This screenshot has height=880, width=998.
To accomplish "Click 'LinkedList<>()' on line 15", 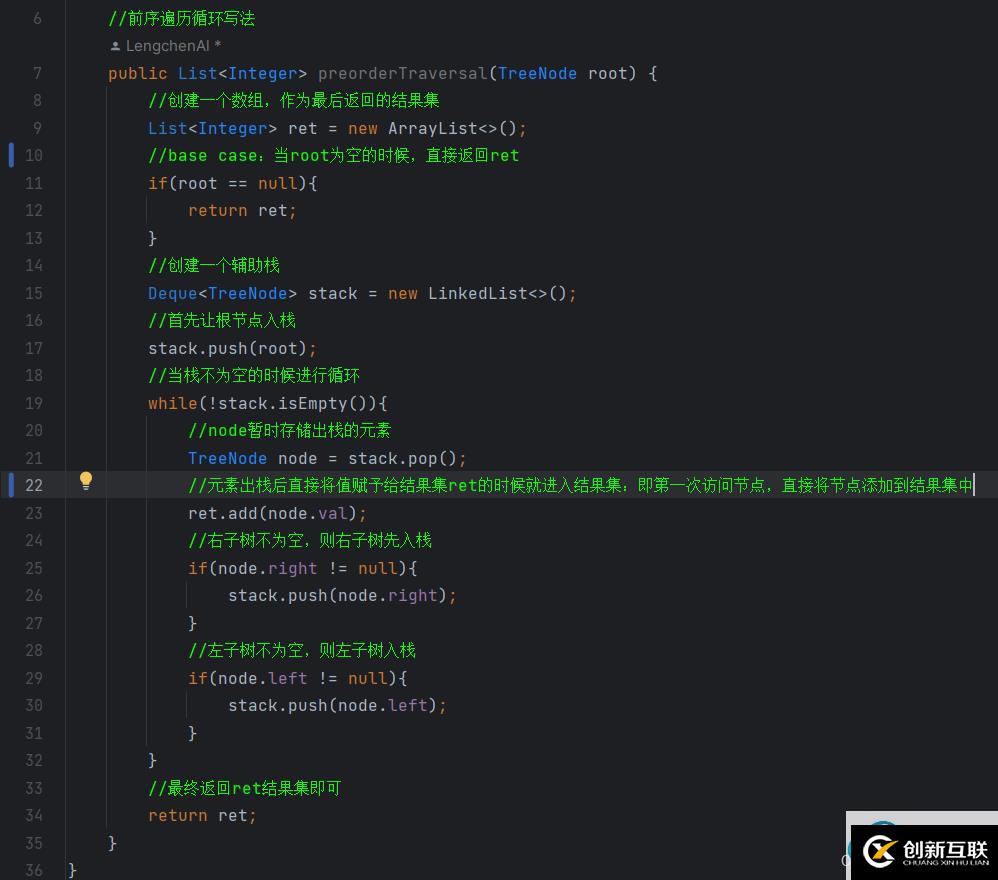I will (497, 293).
